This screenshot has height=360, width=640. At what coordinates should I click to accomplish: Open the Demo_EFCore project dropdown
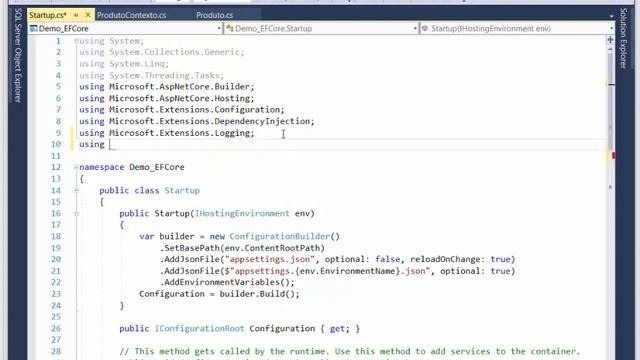[x=126, y=29]
